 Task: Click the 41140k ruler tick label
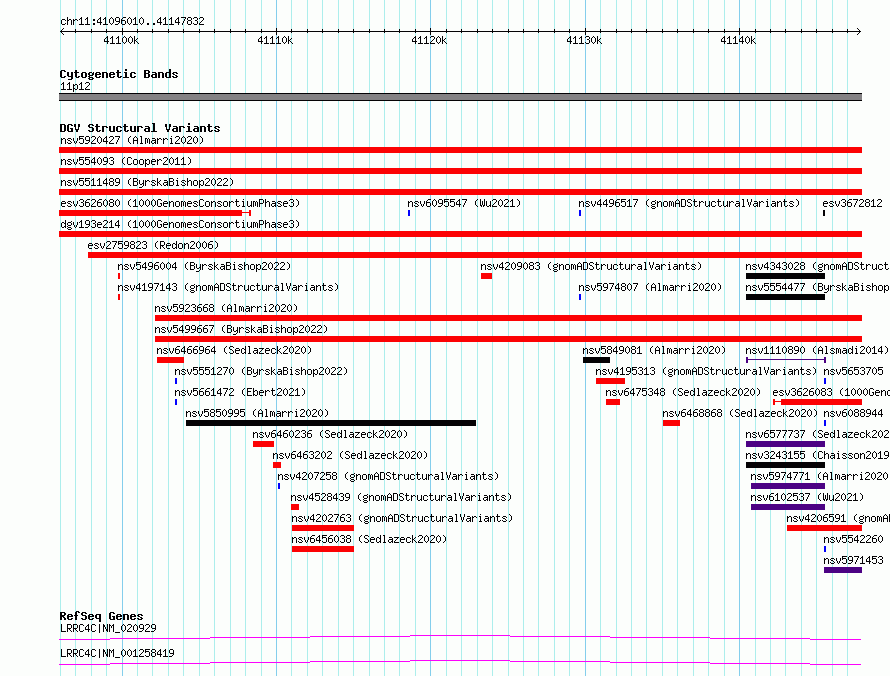738,40
